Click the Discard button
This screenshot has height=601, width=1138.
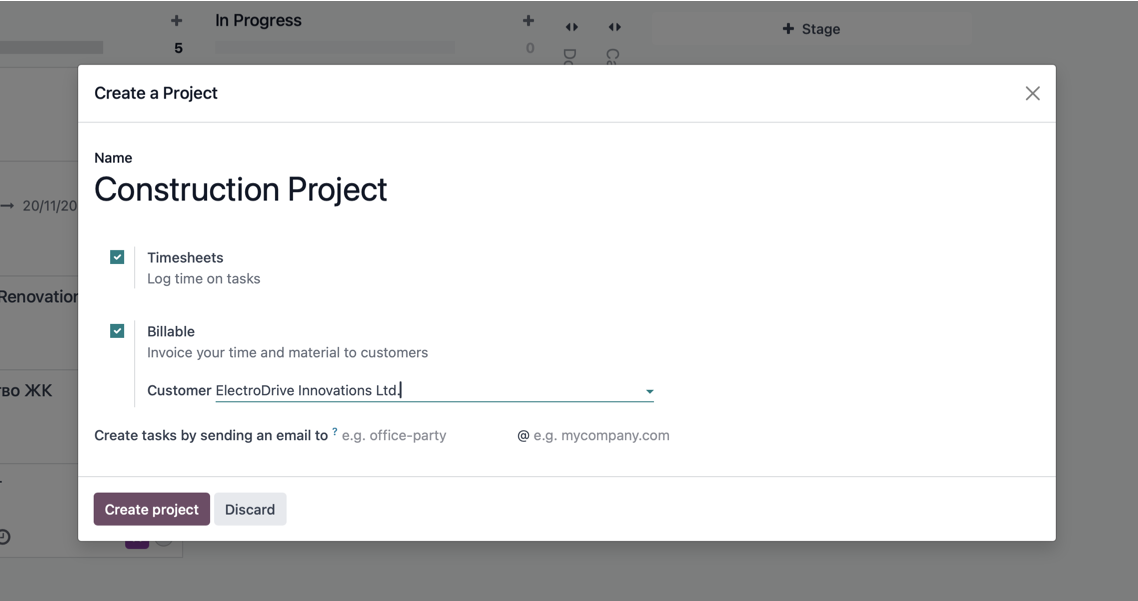coord(250,510)
